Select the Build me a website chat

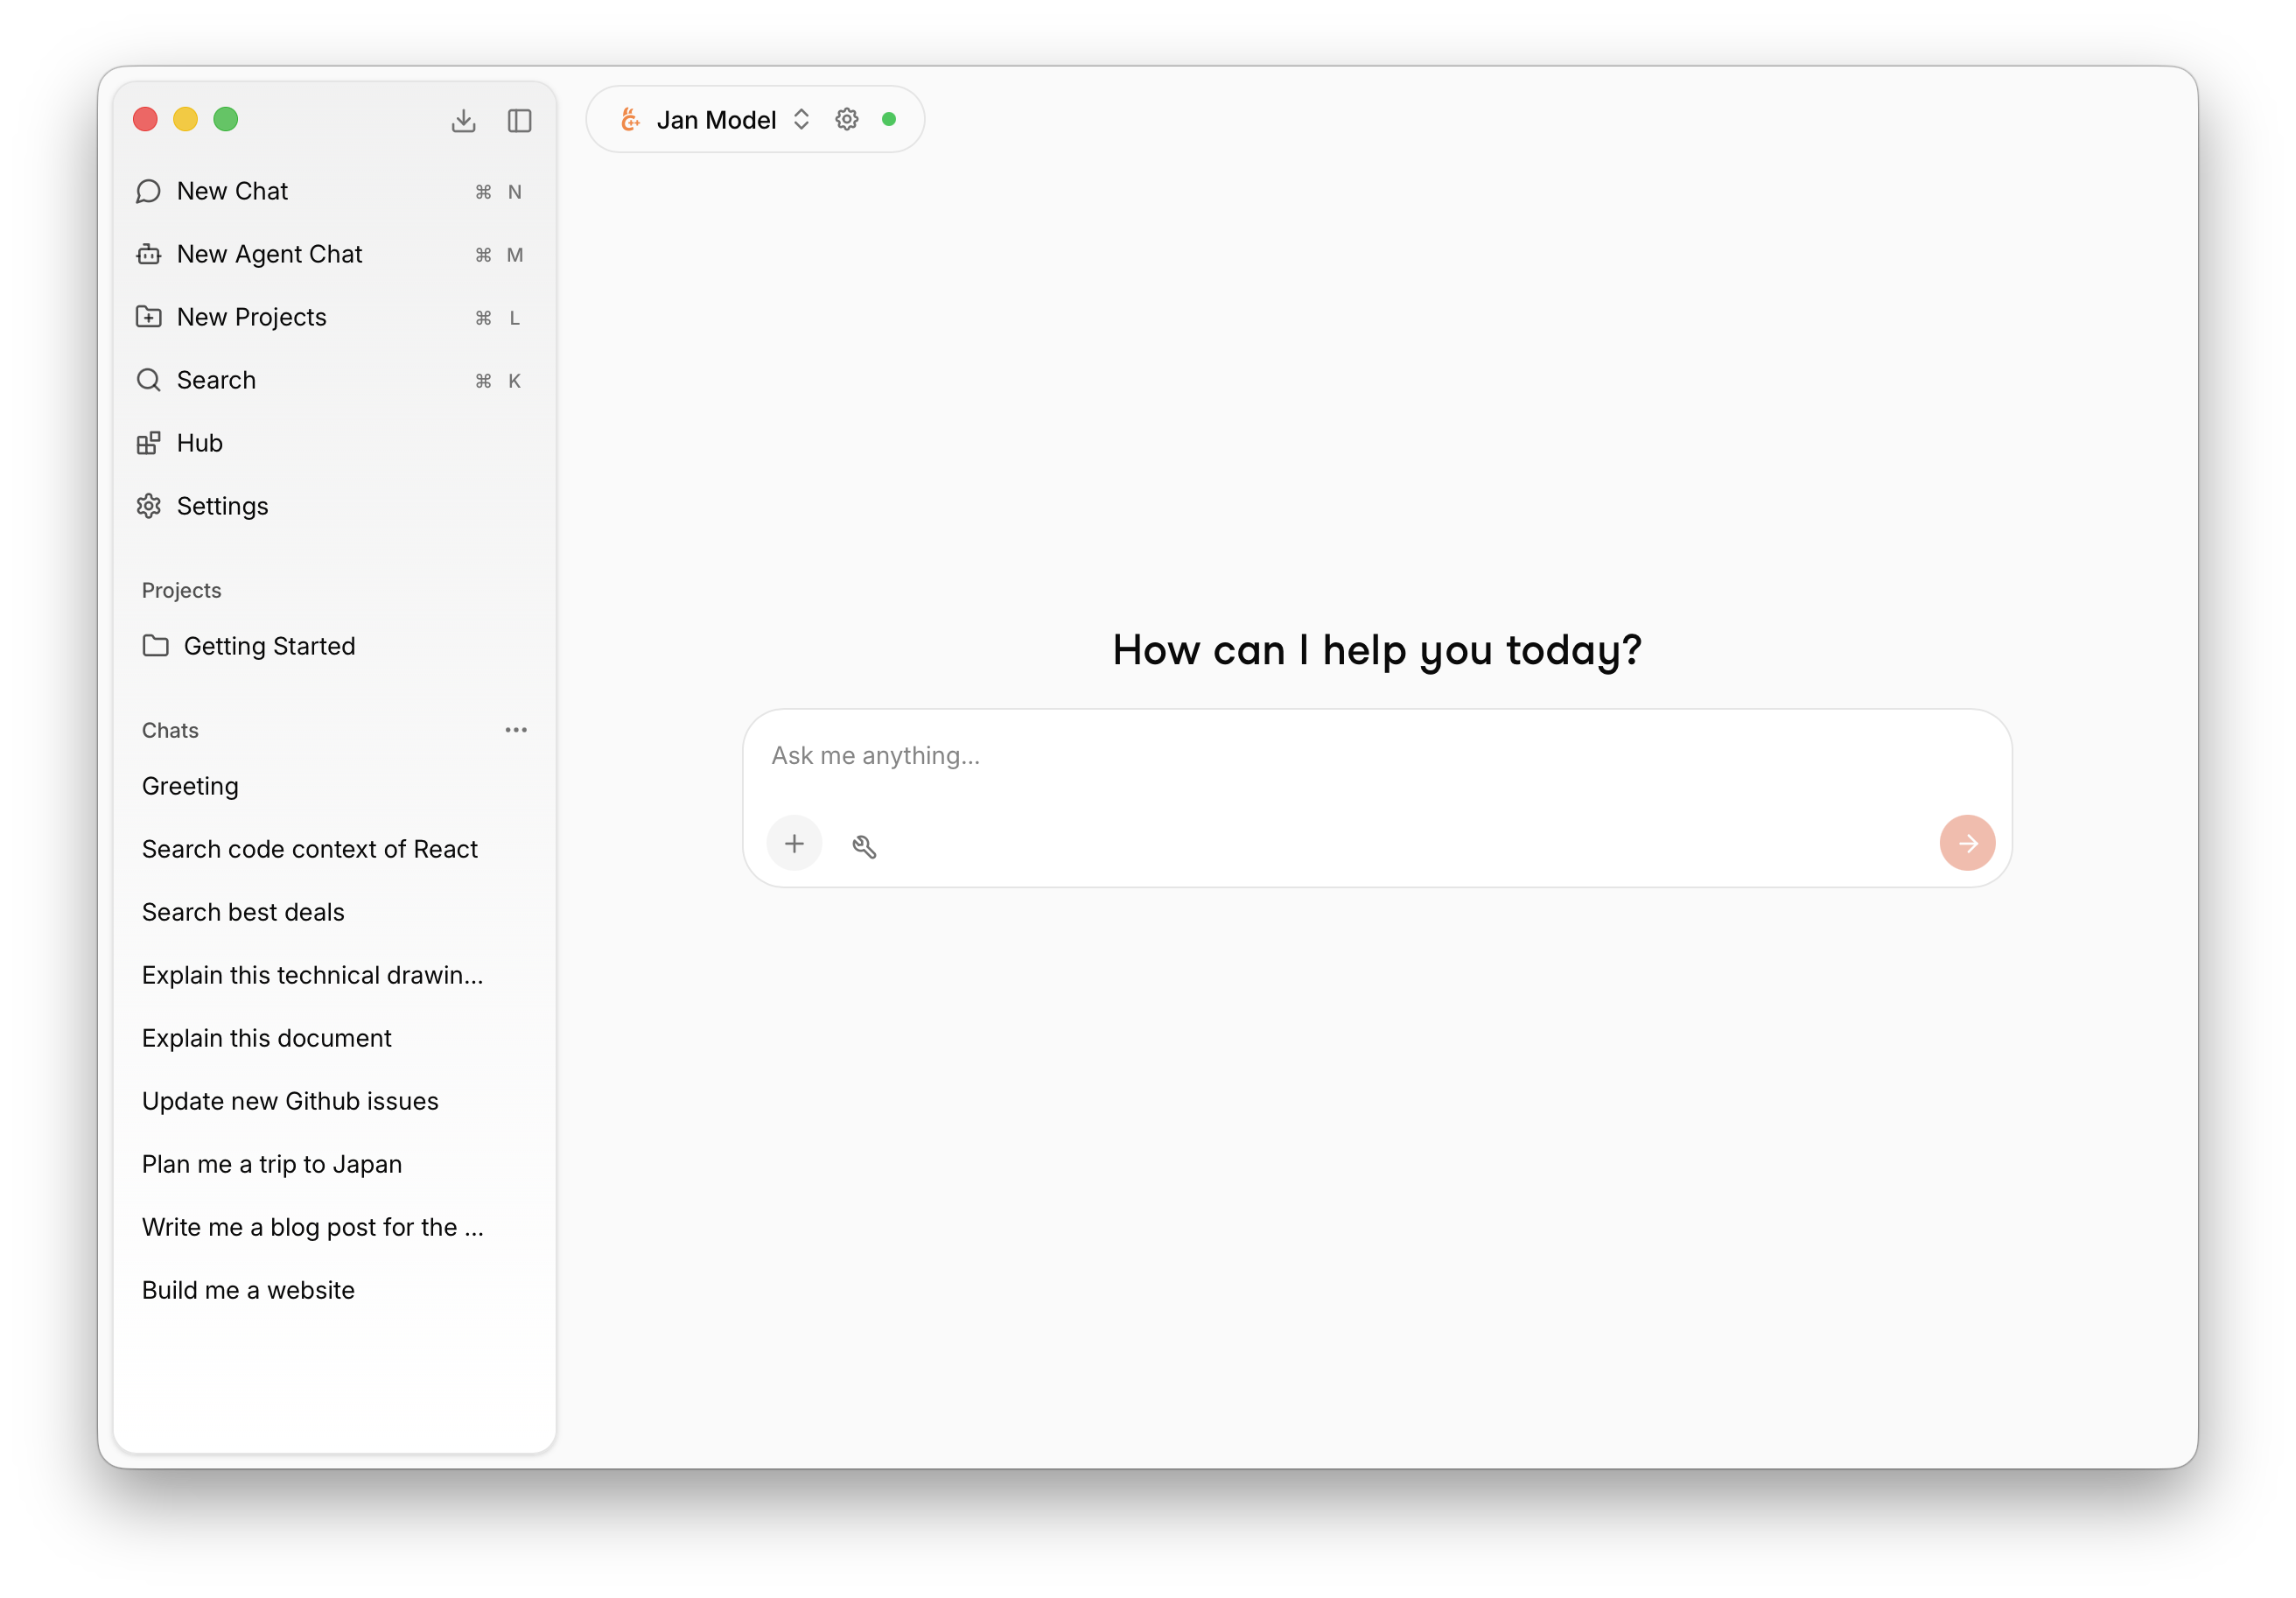pos(249,1290)
